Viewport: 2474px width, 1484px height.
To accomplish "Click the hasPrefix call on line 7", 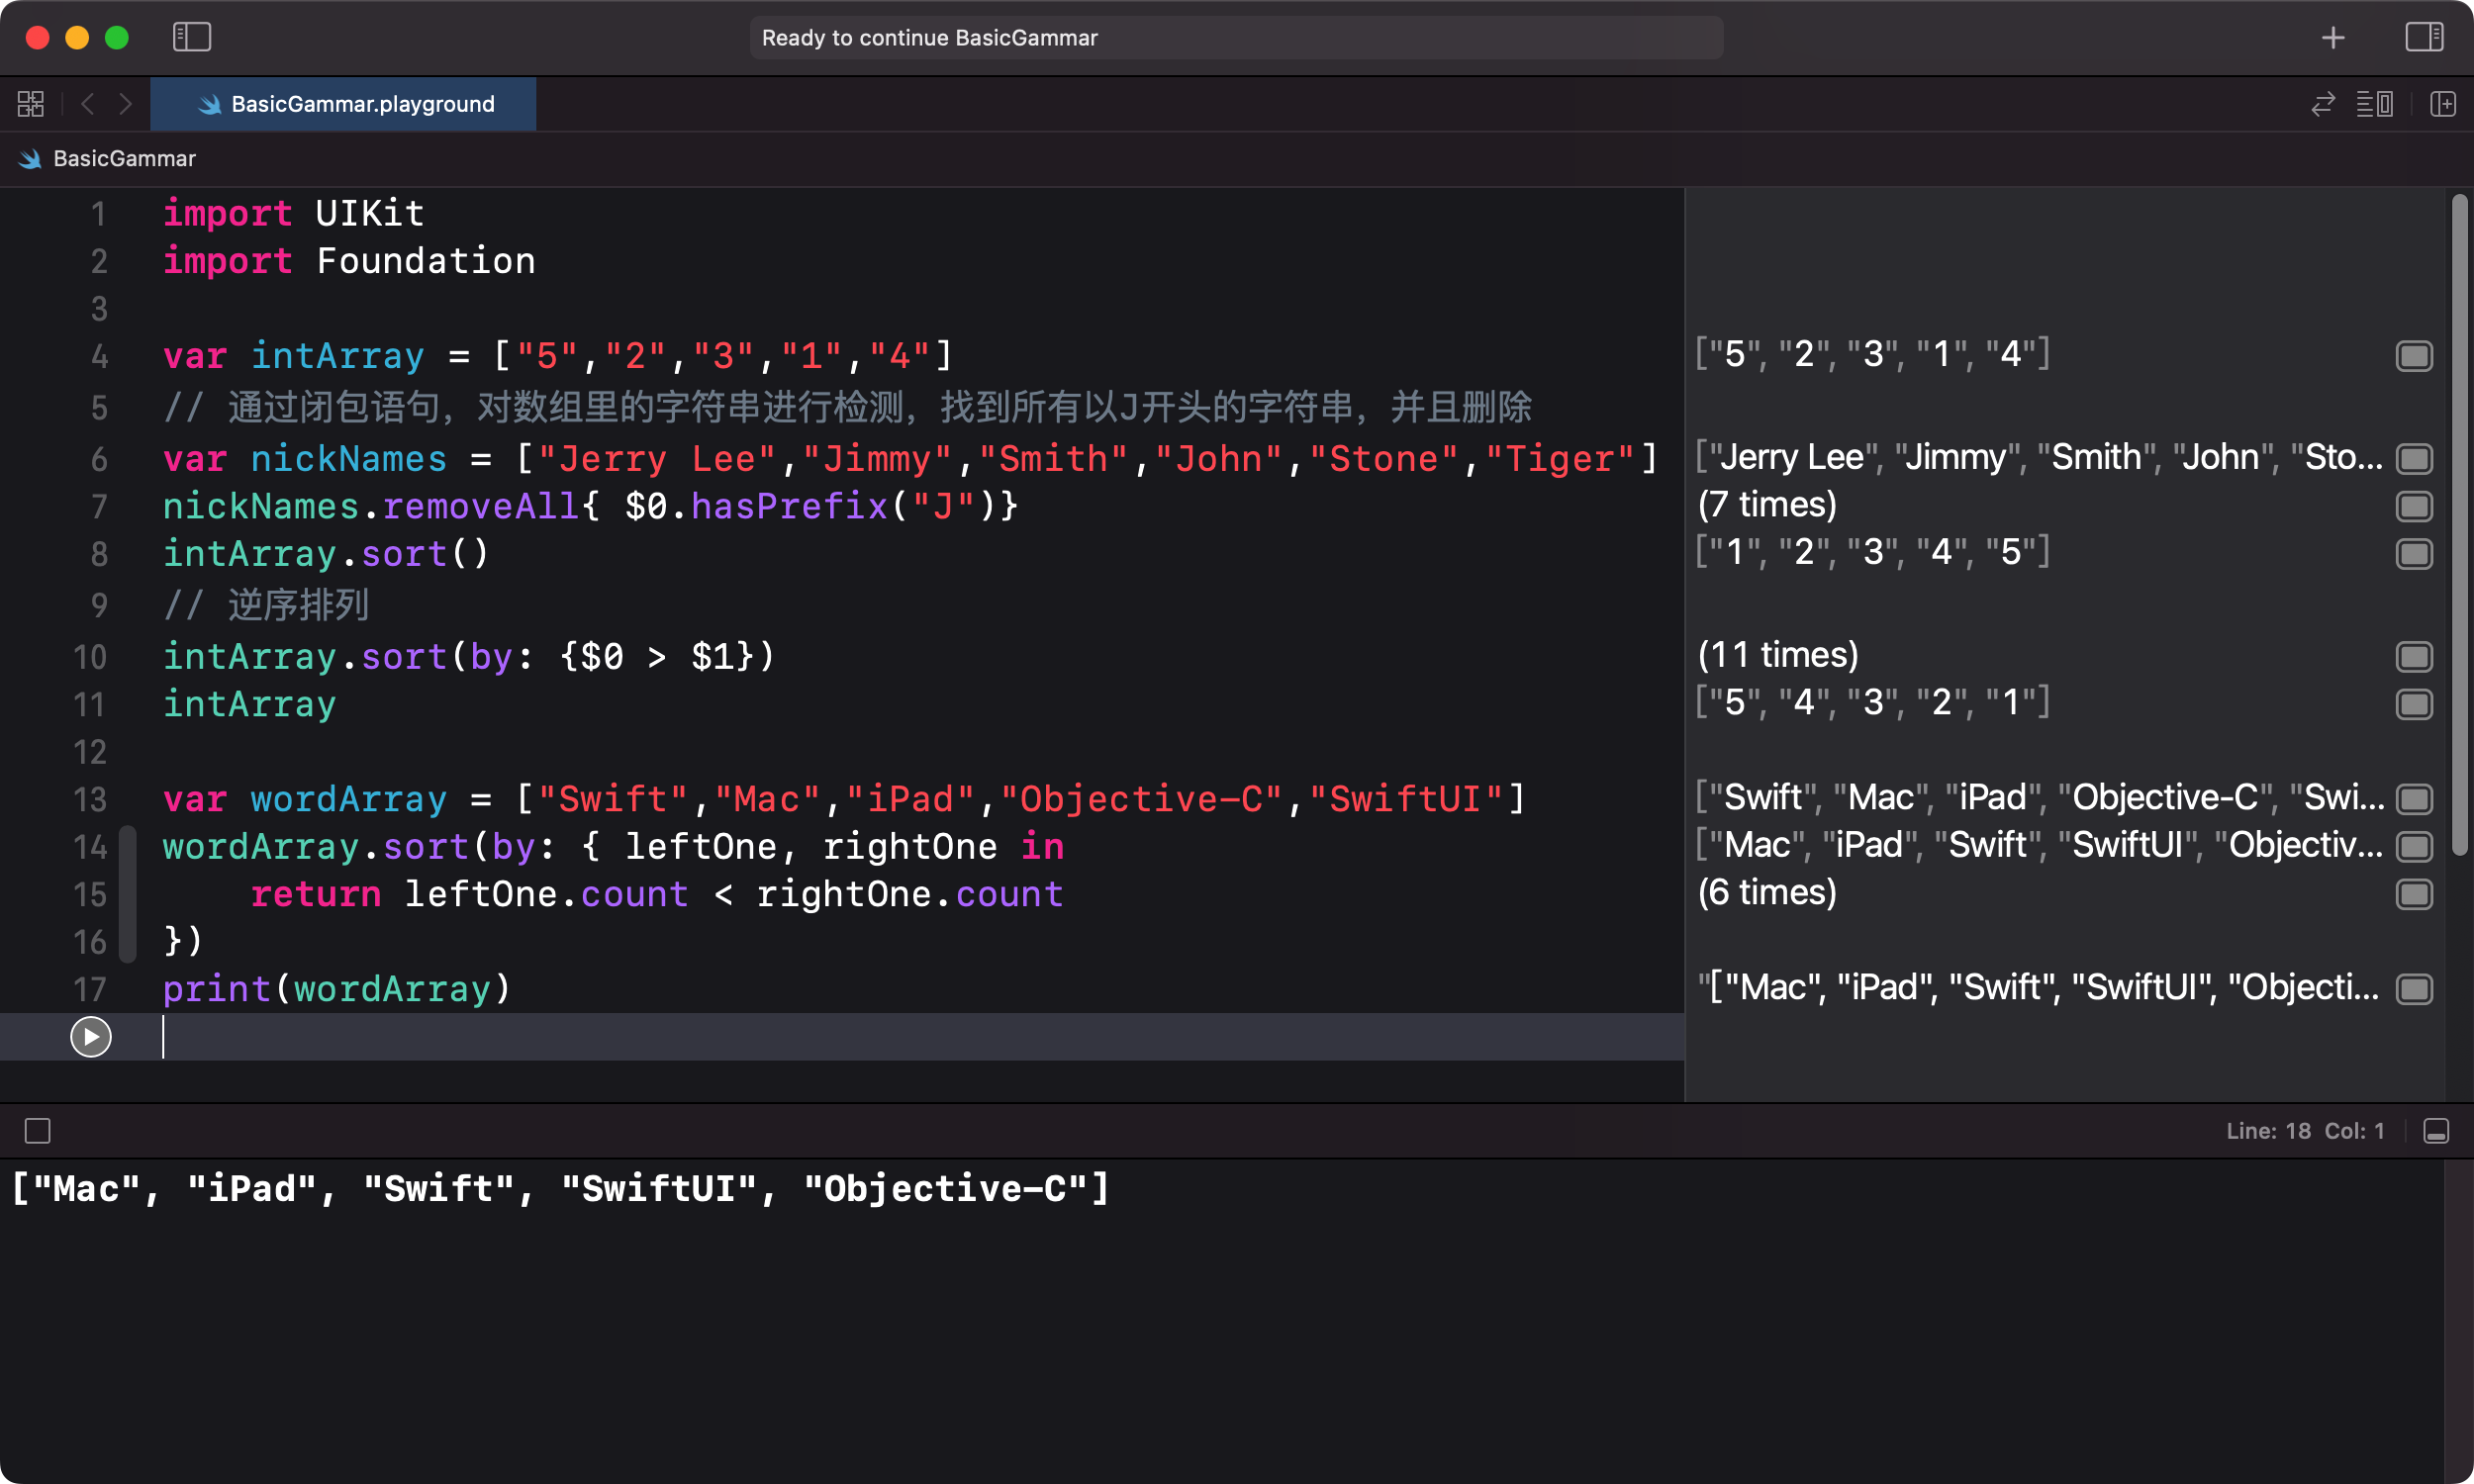I will pos(790,506).
